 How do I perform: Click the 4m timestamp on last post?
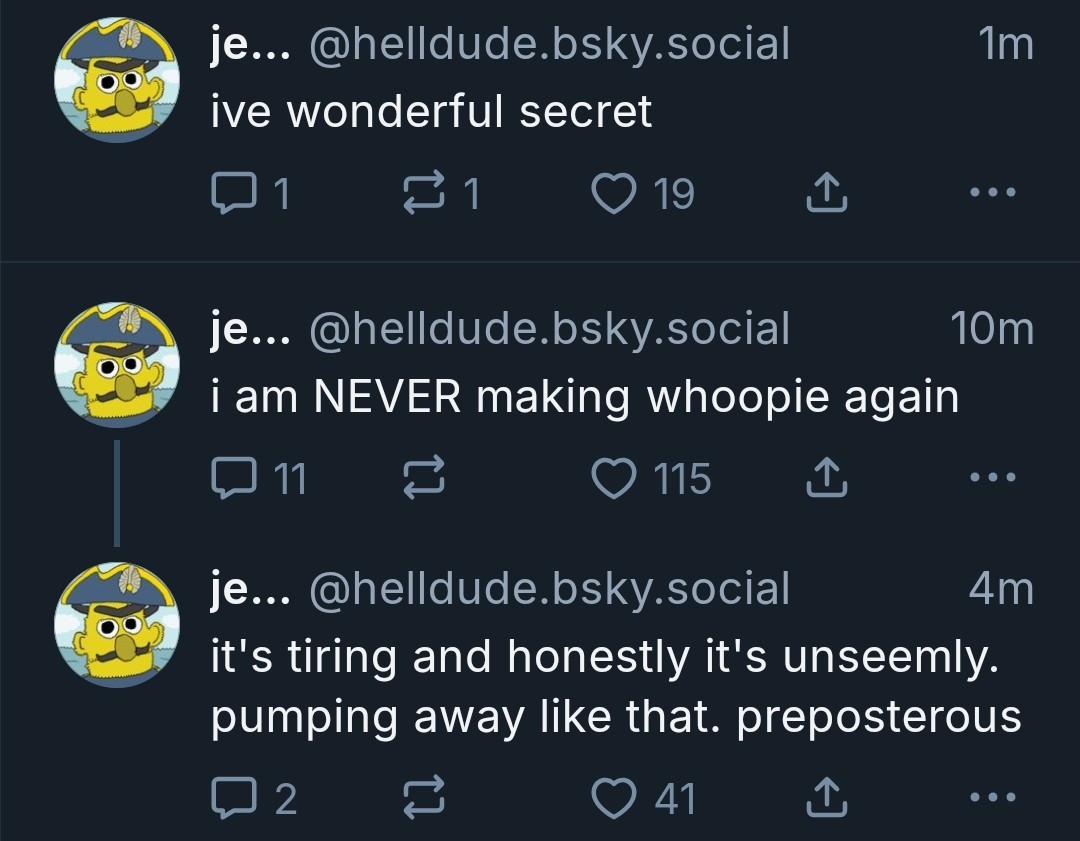pos(1000,589)
